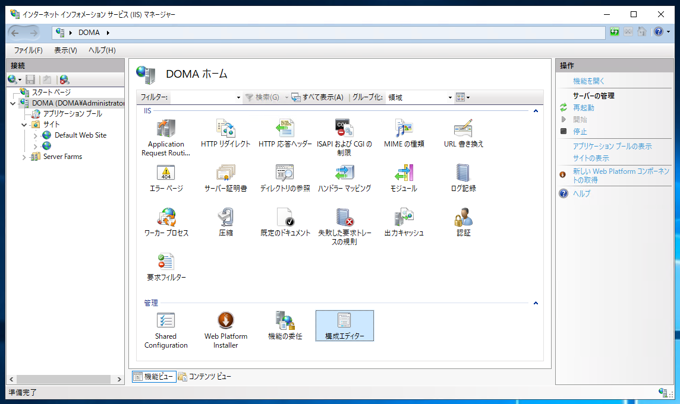
Task: Open the エラー ページ feature
Action: click(x=166, y=178)
